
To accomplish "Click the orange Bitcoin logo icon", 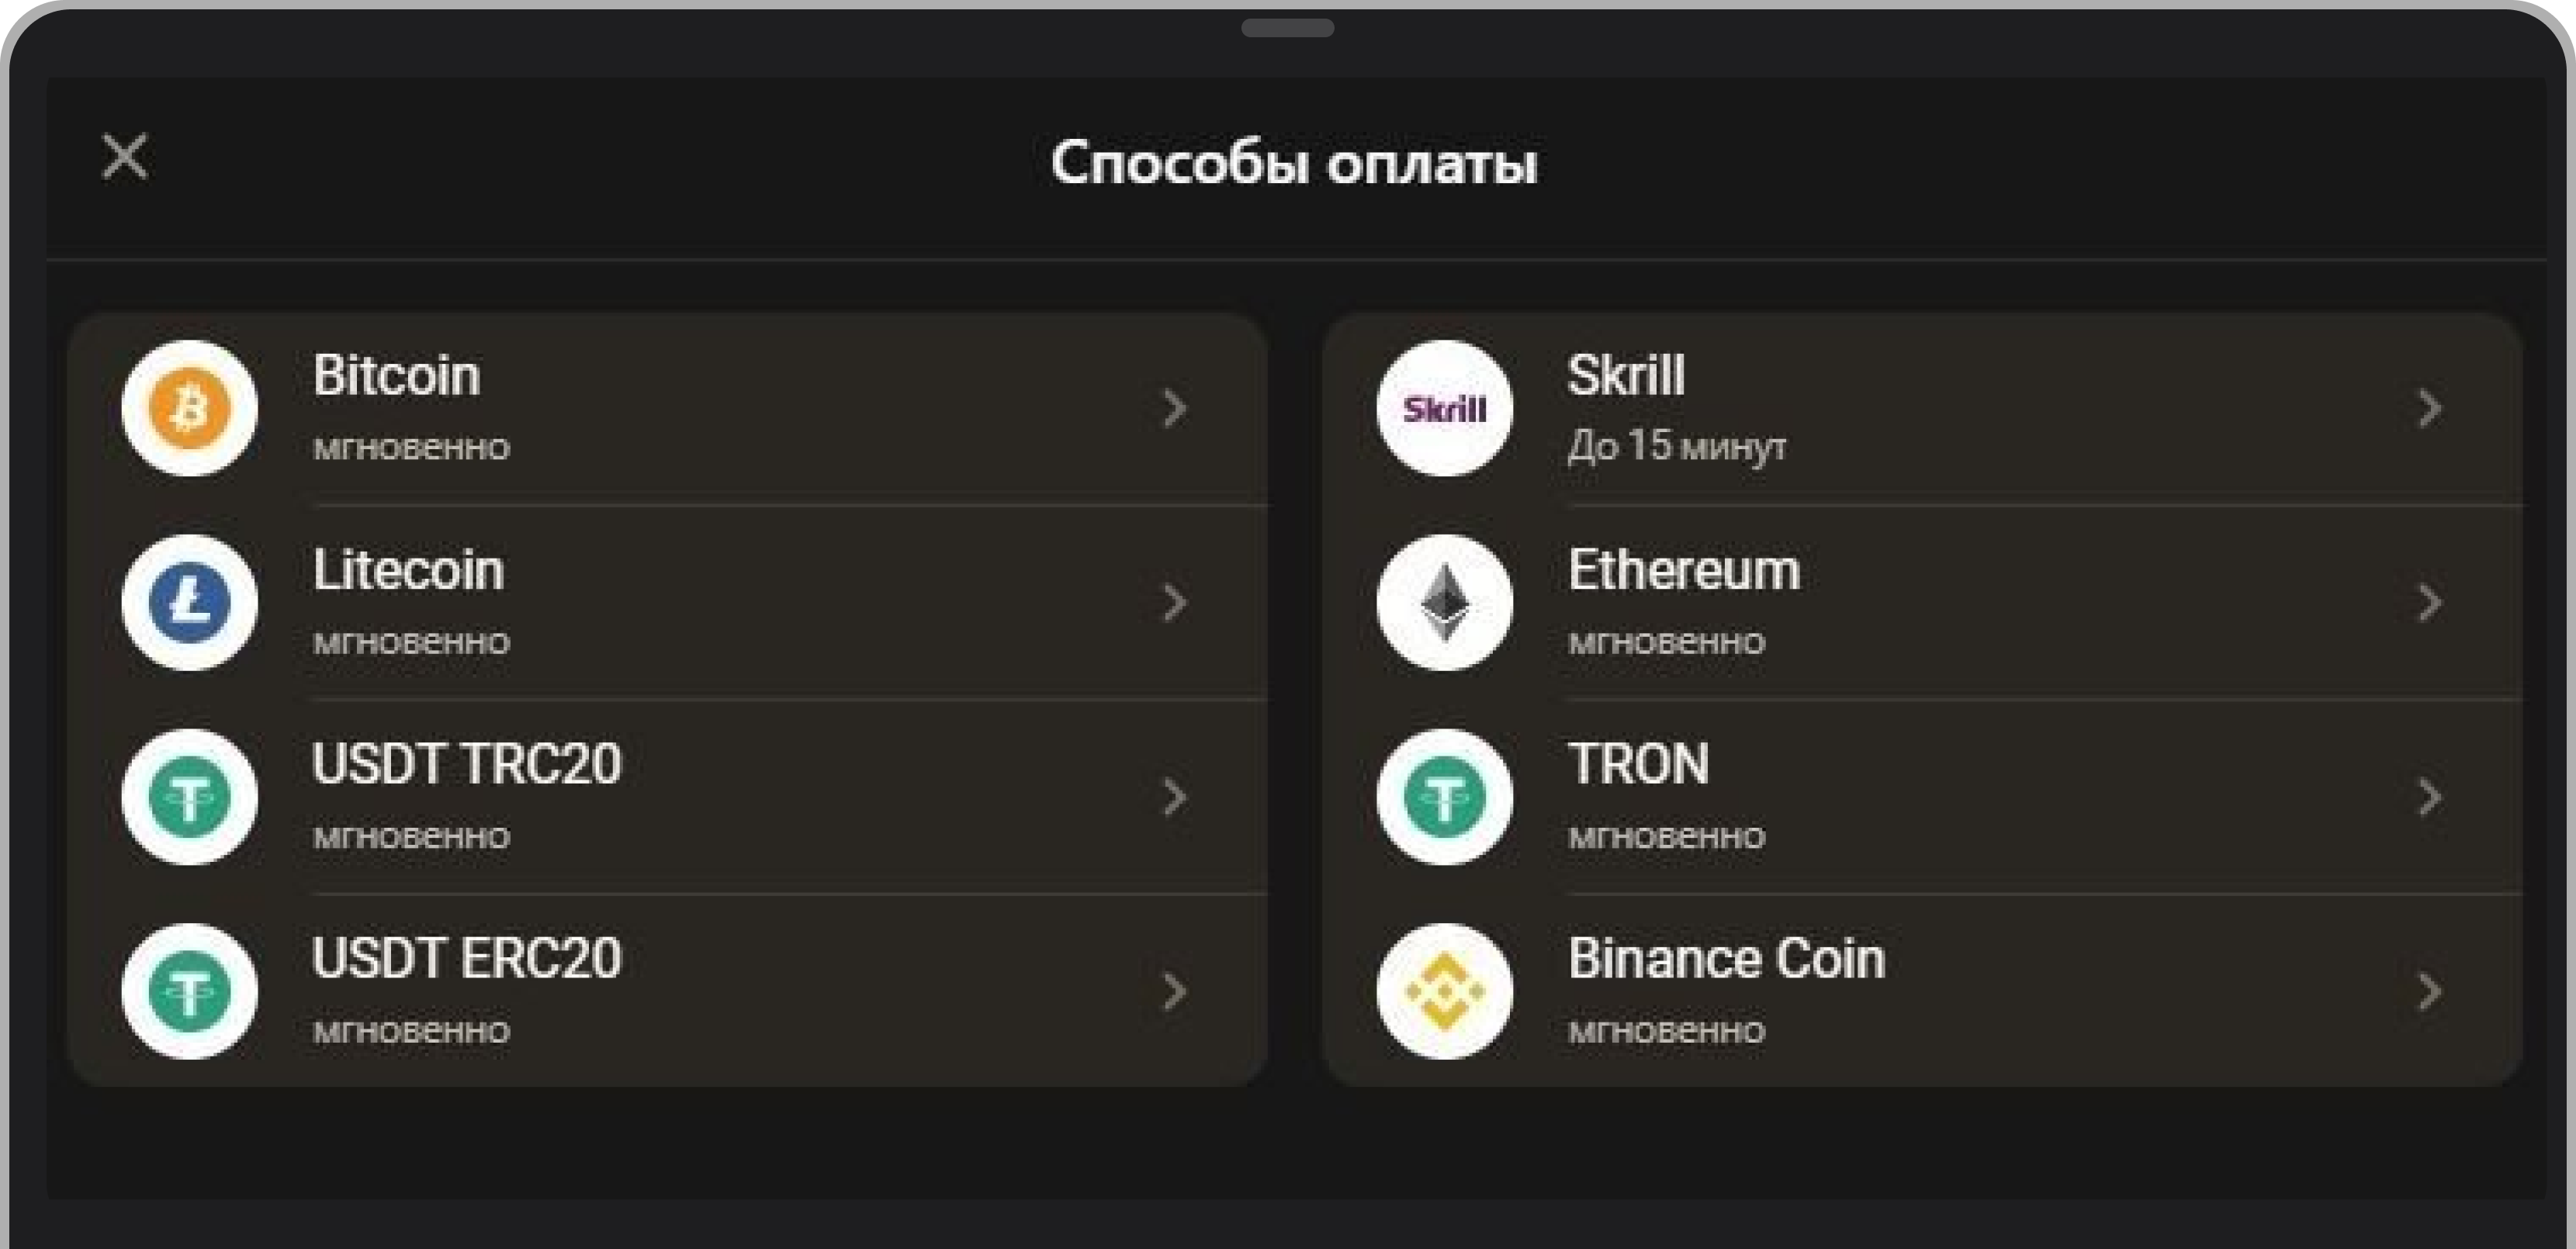I will point(189,408).
